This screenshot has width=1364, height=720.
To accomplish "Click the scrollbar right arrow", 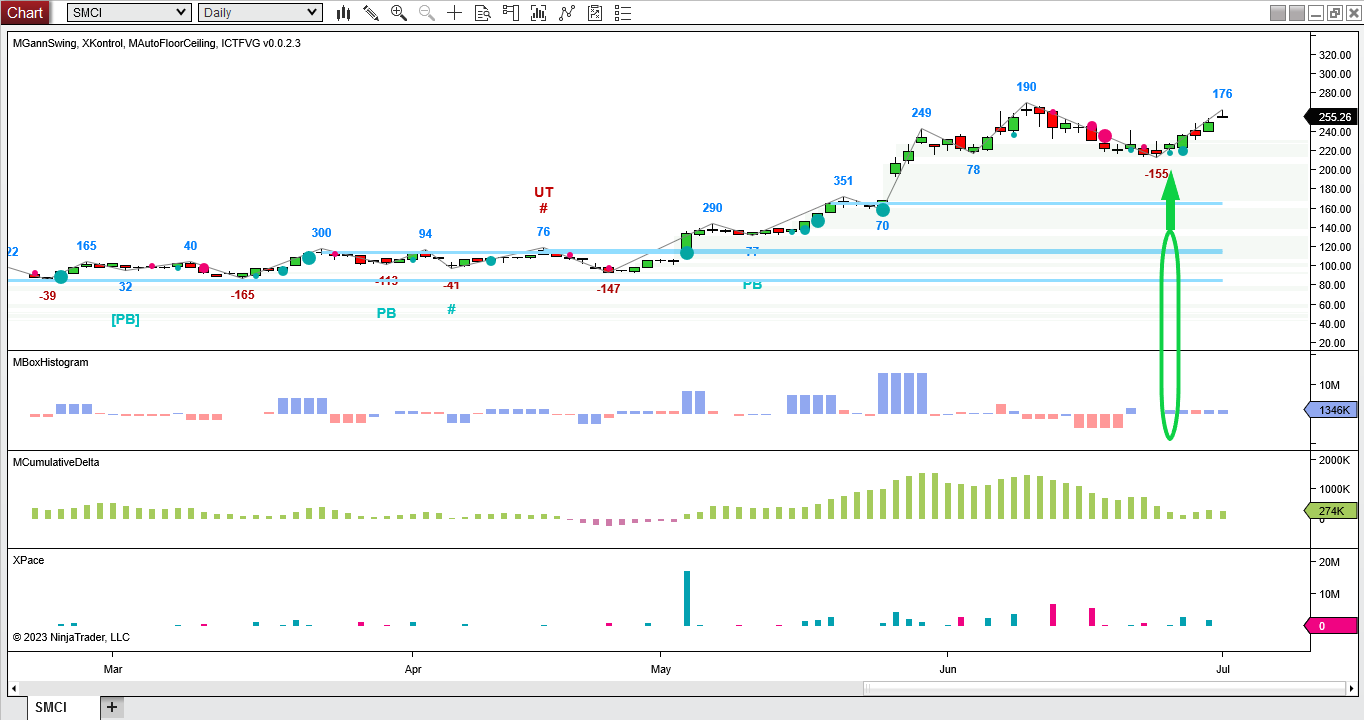I will (x=1352, y=689).
